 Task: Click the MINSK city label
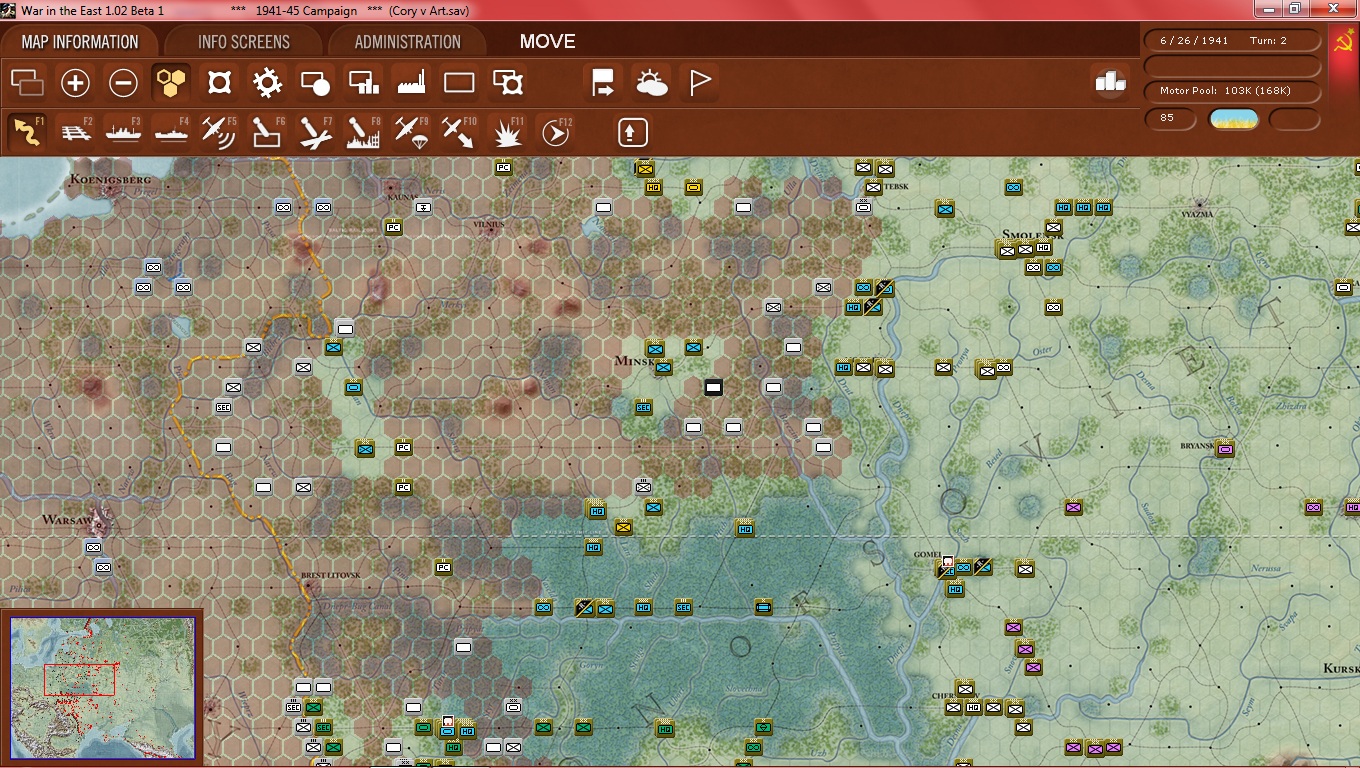635,361
